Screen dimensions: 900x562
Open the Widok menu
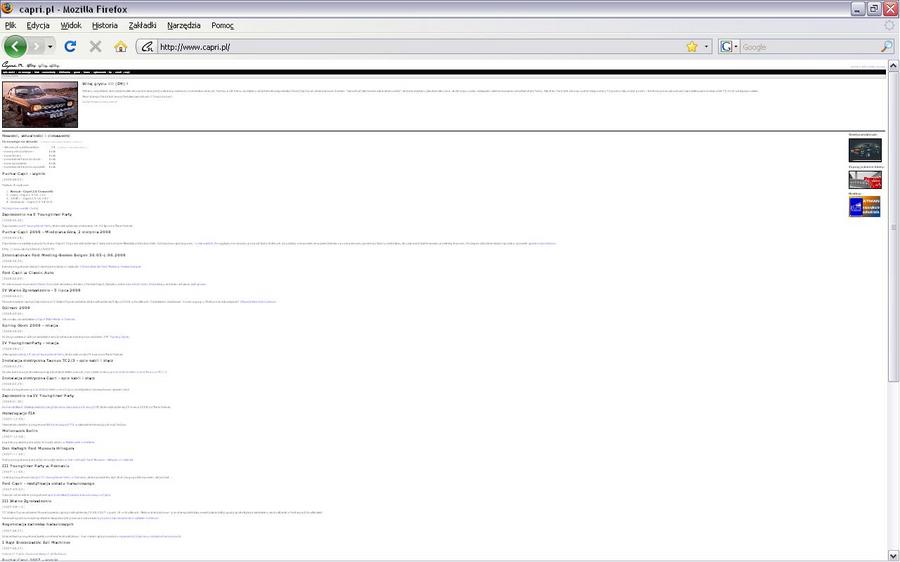71,25
